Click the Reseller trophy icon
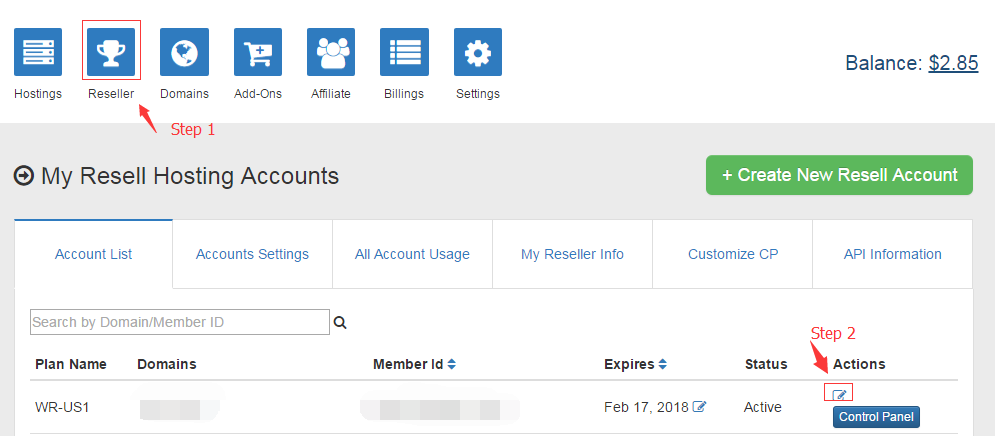This screenshot has height=436, width=995. click(x=111, y=52)
